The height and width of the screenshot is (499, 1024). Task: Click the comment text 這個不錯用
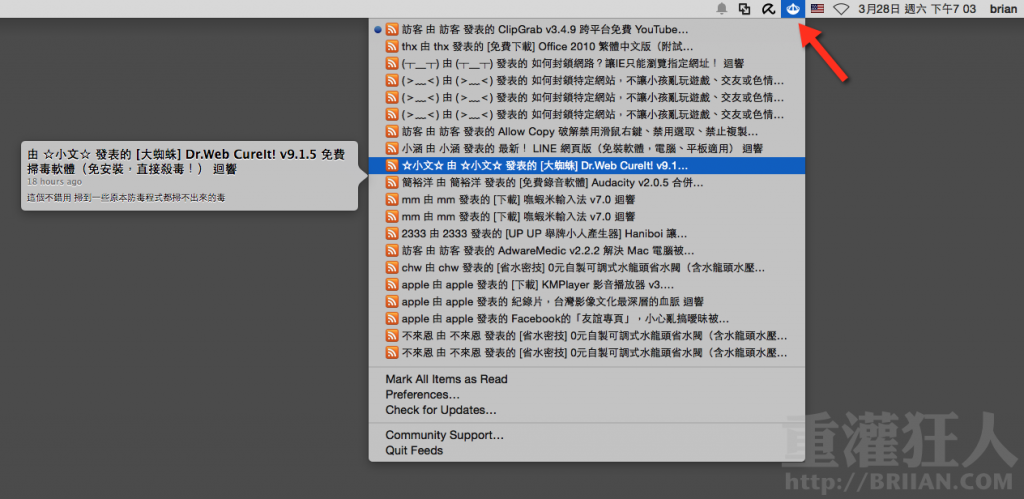[x=126, y=197]
